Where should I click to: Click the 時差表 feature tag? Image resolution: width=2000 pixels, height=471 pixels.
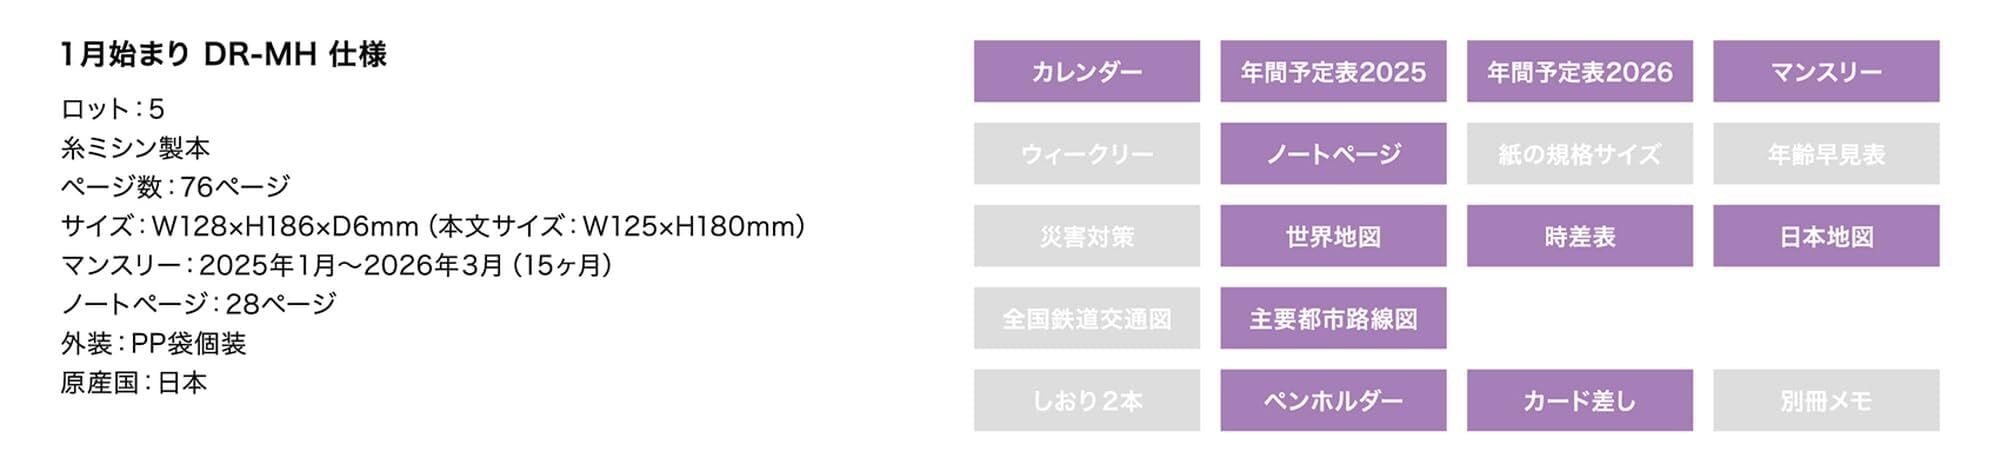coord(1579,236)
